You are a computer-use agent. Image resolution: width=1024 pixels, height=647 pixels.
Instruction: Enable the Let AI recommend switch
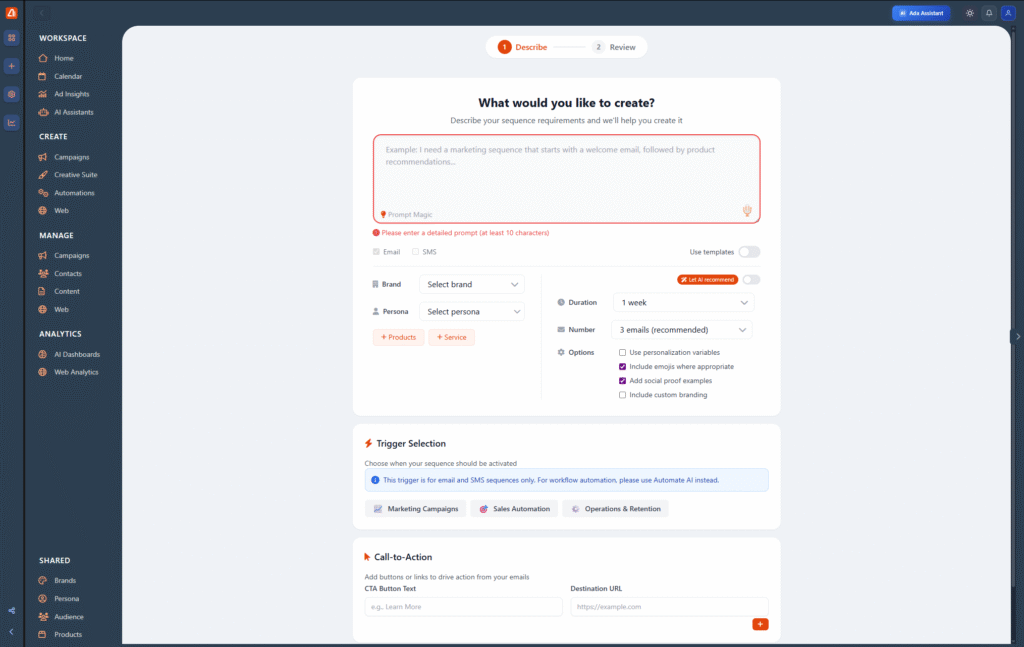pos(751,279)
